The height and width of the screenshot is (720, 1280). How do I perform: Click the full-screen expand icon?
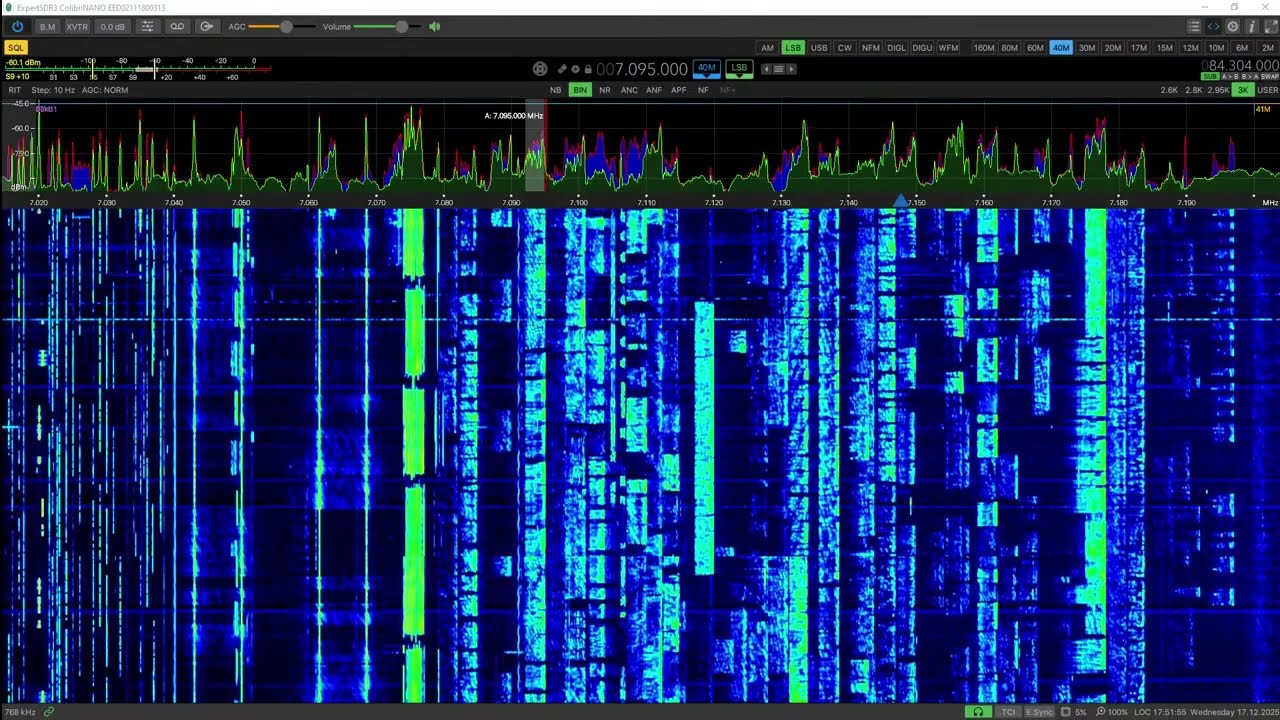[x=1271, y=27]
